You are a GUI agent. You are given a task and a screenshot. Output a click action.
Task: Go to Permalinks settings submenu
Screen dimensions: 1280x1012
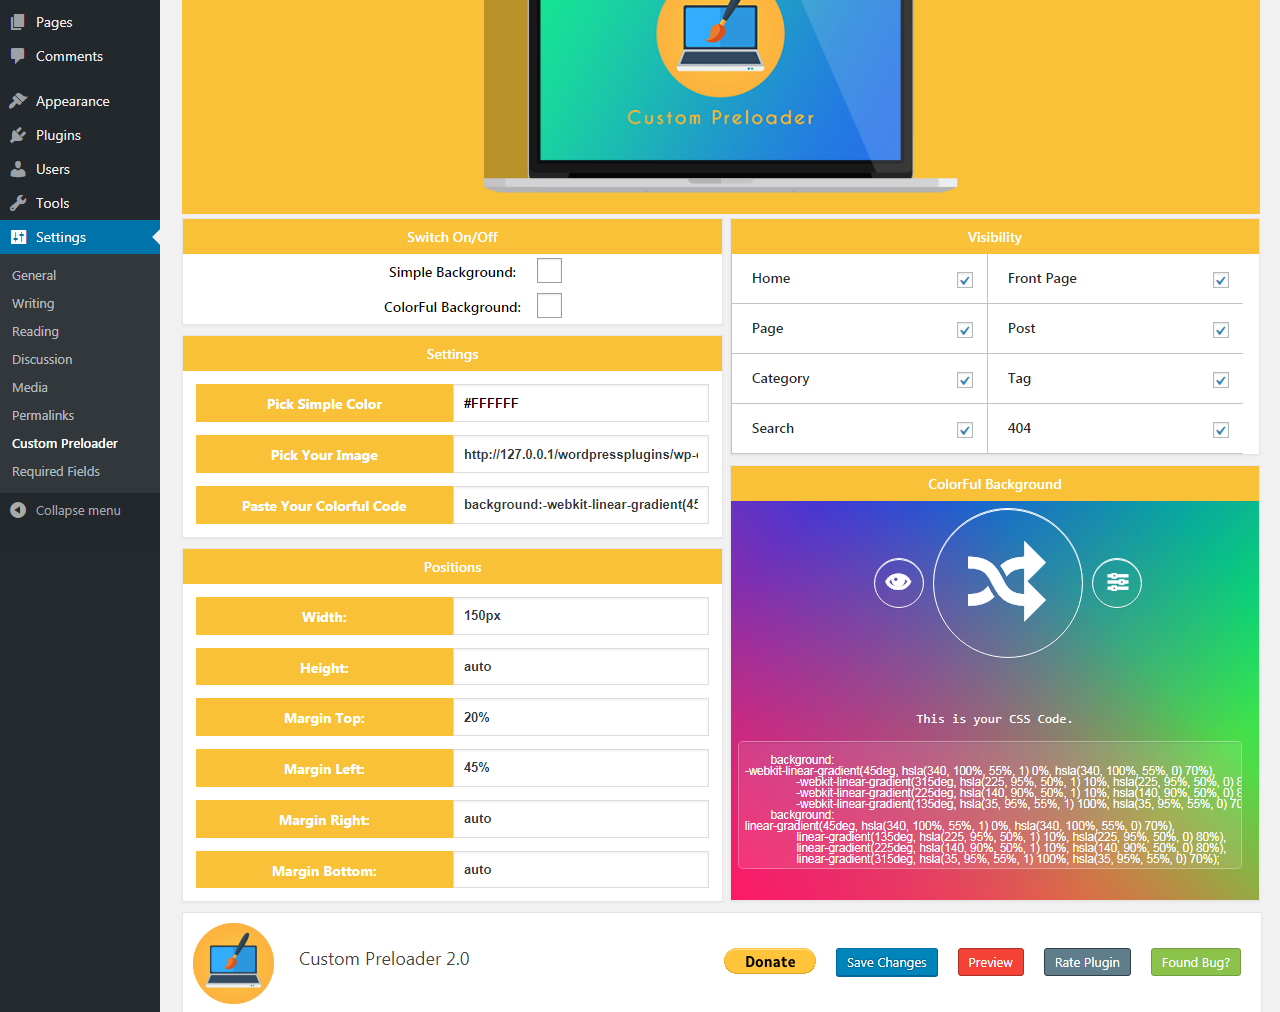(x=43, y=415)
